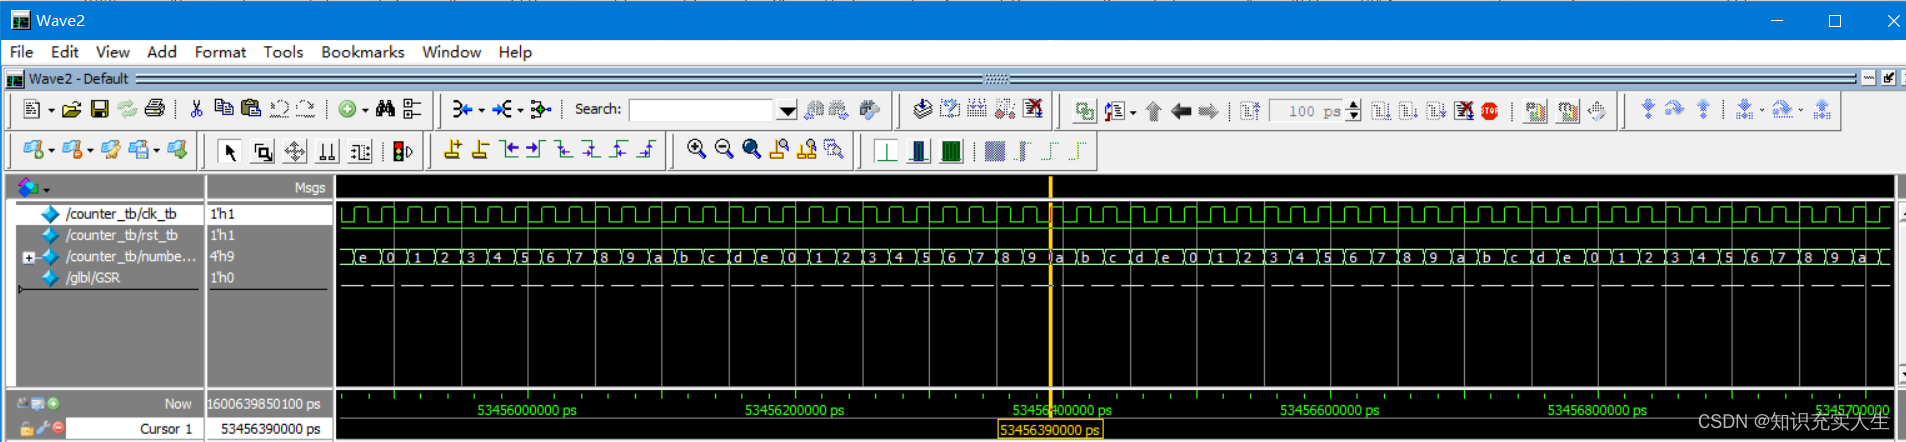Open the Window menu
The image size is (1906, 442).
click(451, 52)
